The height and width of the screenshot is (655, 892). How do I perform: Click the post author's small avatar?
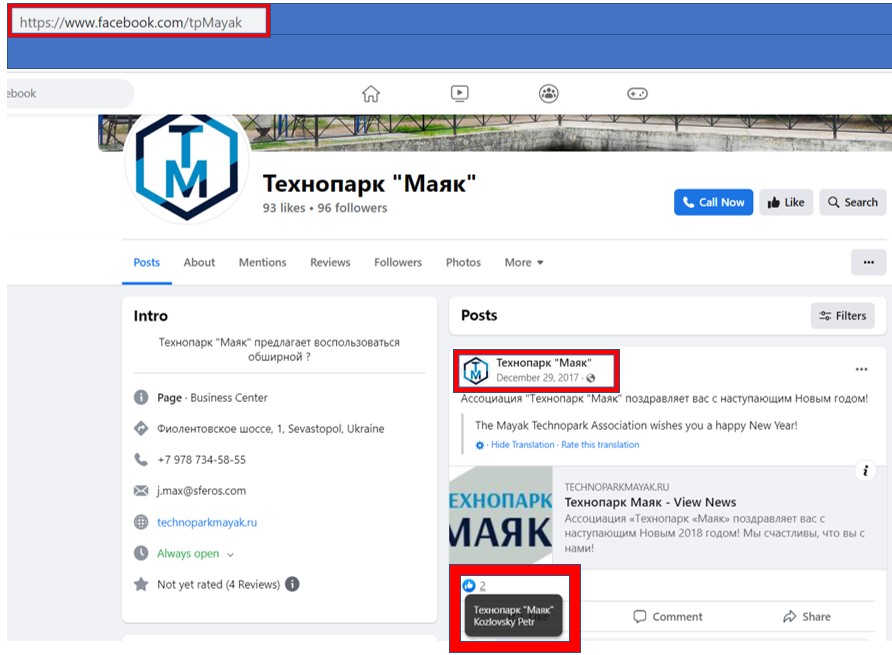pyautogui.click(x=476, y=370)
